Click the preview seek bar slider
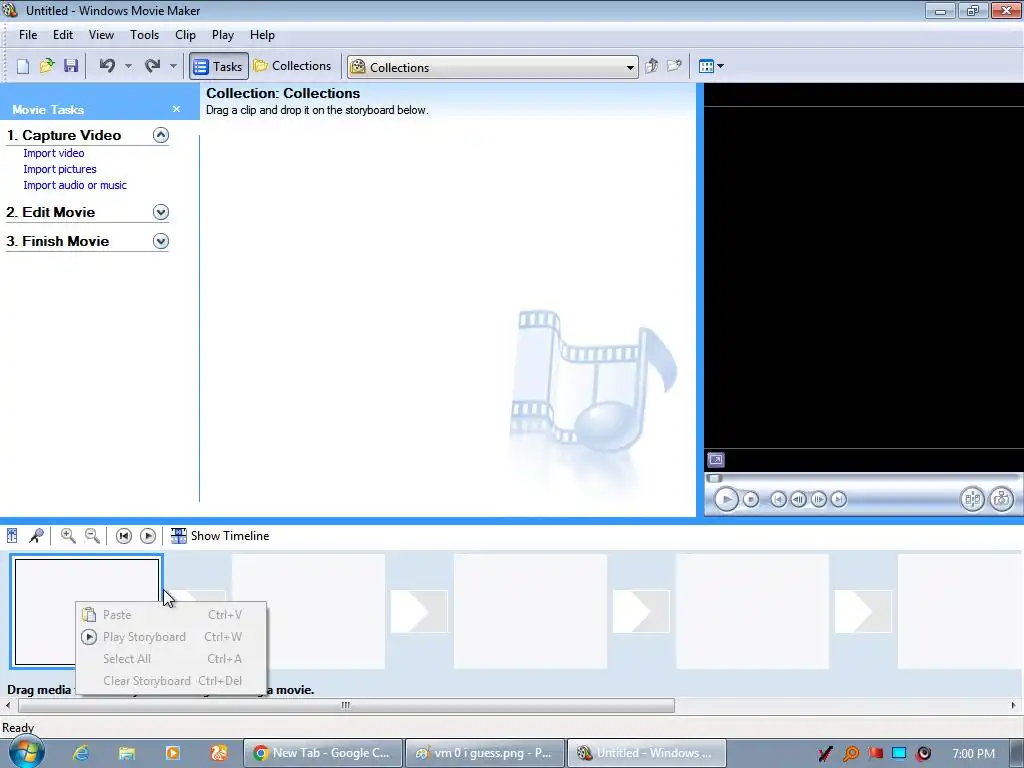1024x768 pixels. pos(714,479)
